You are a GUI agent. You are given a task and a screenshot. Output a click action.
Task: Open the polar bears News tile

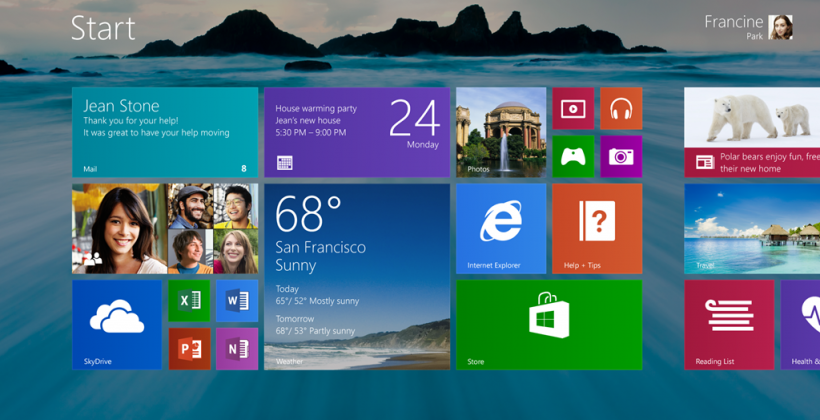coord(752,132)
